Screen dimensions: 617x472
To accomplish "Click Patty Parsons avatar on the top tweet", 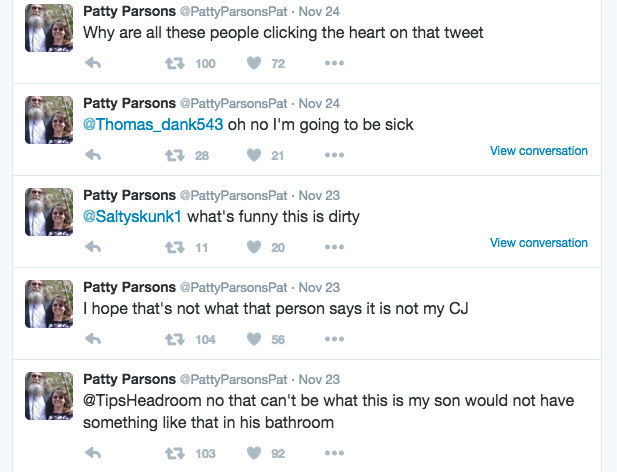I will tap(49, 28).
